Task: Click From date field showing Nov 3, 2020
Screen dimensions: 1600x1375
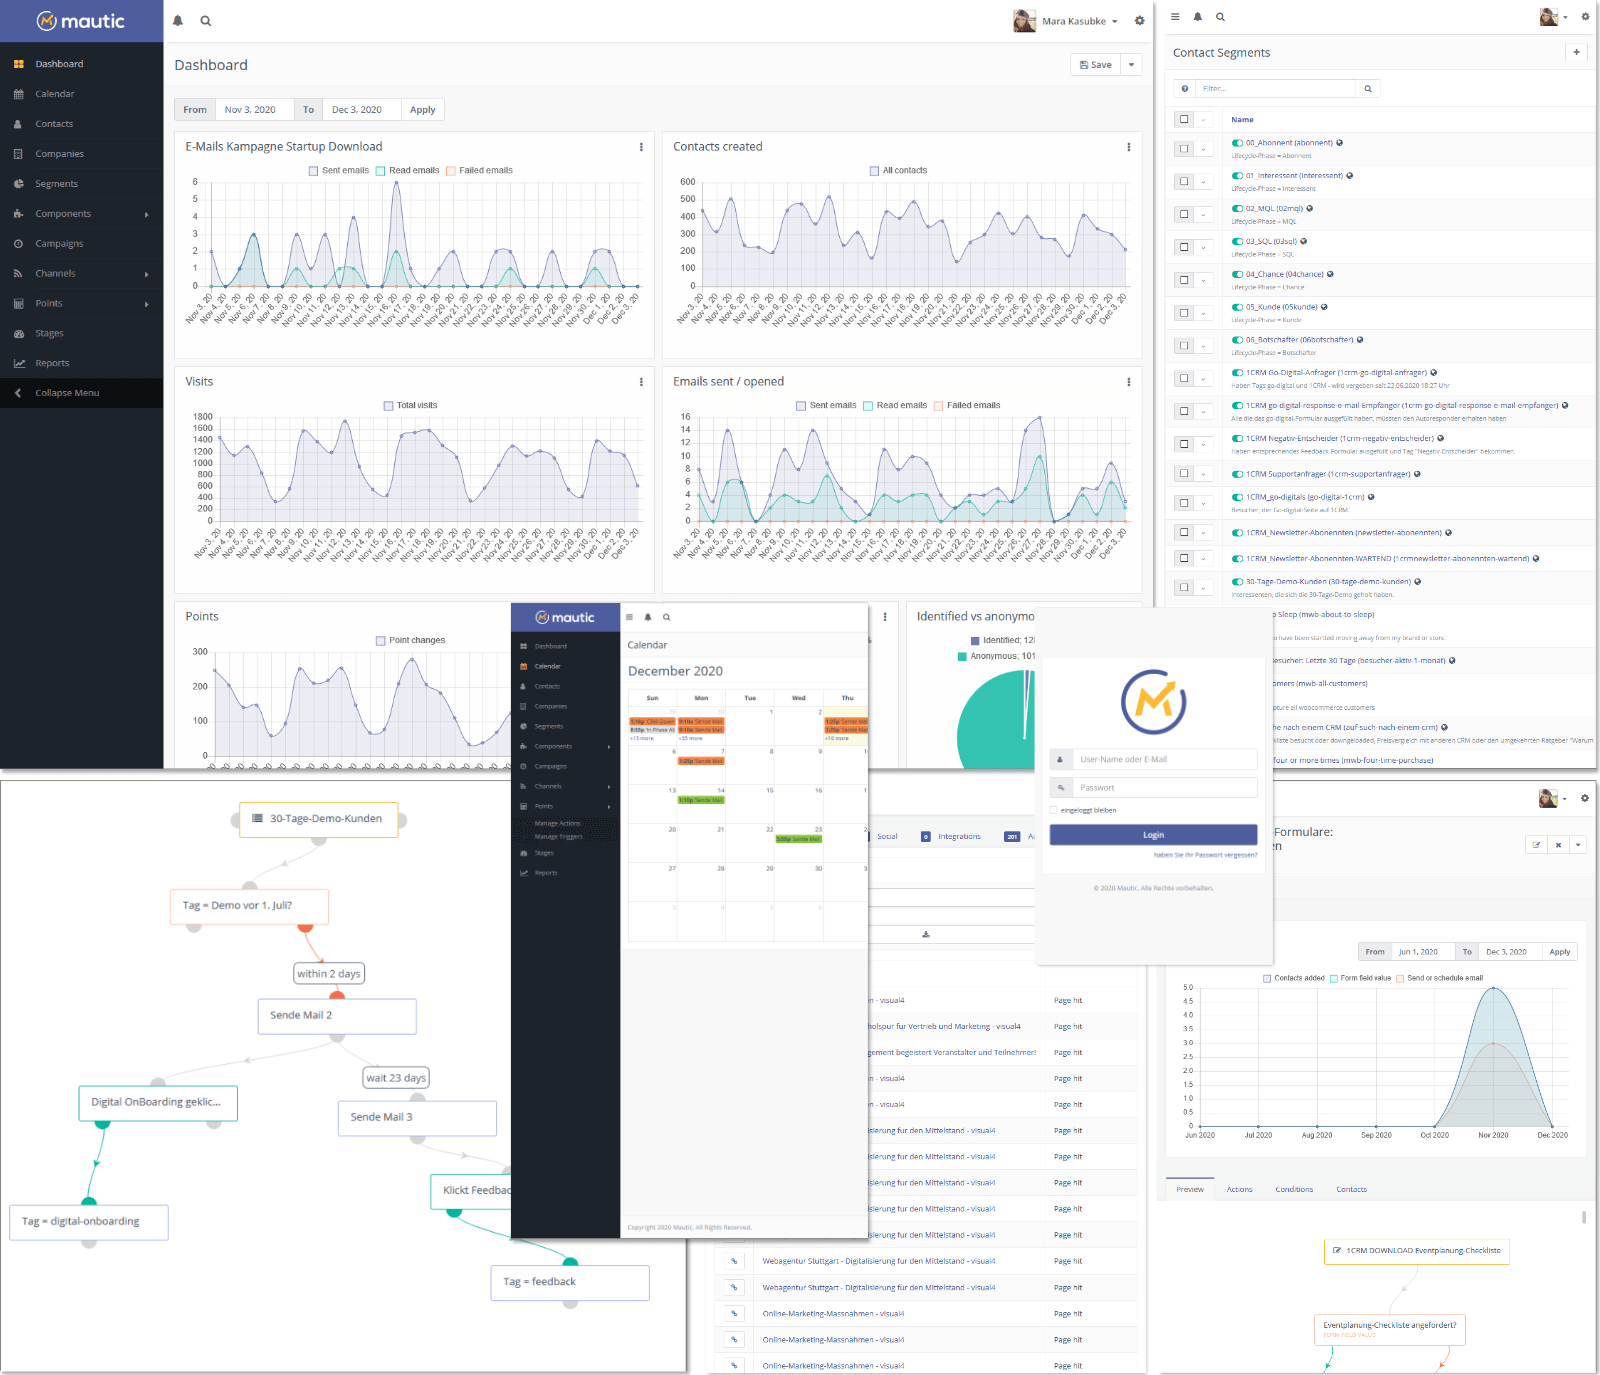Action: pyautogui.click(x=254, y=110)
